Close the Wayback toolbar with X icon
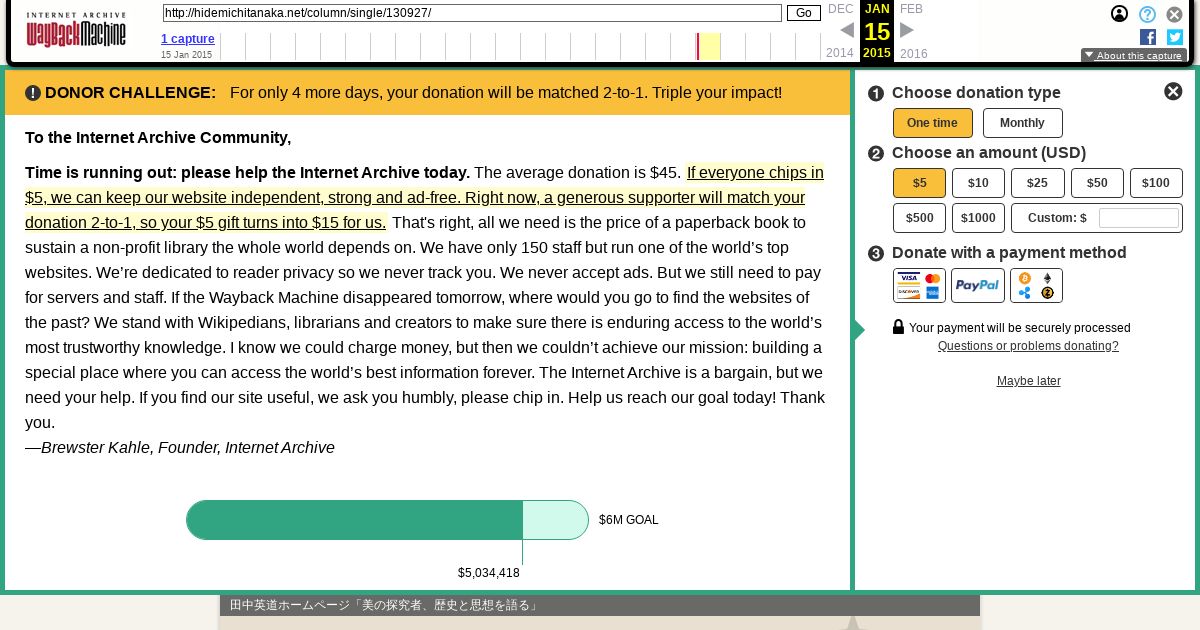The height and width of the screenshot is (630, 1200). tap(1175, 14)
